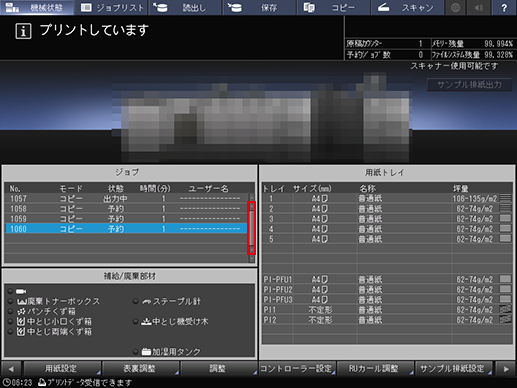The image size is (517, 388).
Task: Select job 1058 row
Action: [126, 209]
